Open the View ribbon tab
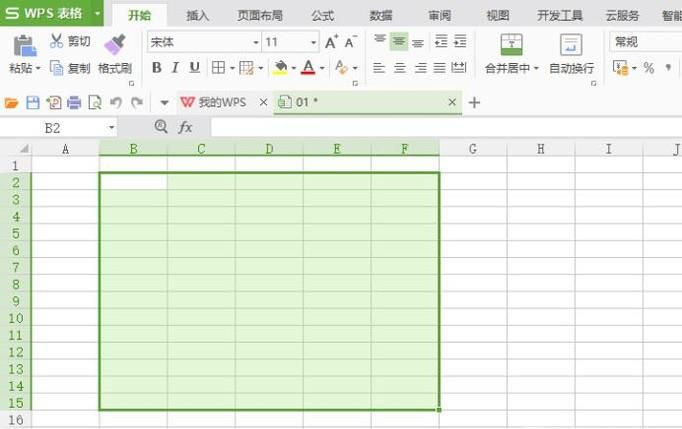Screen dimensions: 682x429 point(498,16)
